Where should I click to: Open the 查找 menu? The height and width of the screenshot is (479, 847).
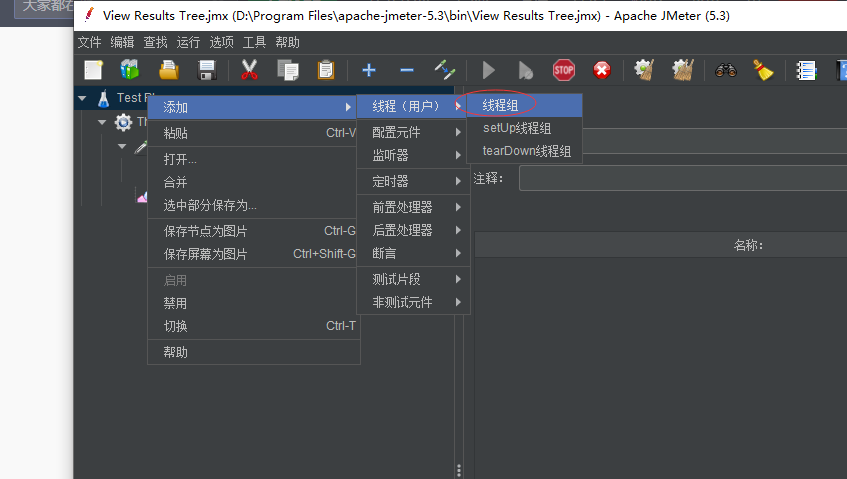click(x=155, y=42)
